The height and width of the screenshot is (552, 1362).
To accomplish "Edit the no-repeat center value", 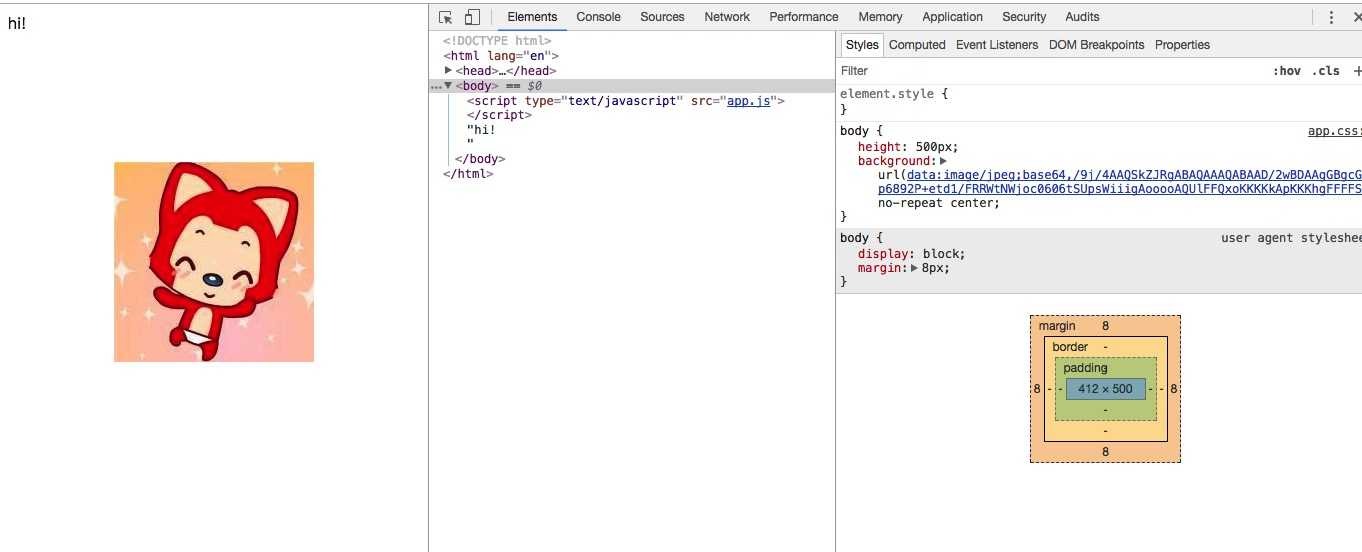I will (938, 203).
